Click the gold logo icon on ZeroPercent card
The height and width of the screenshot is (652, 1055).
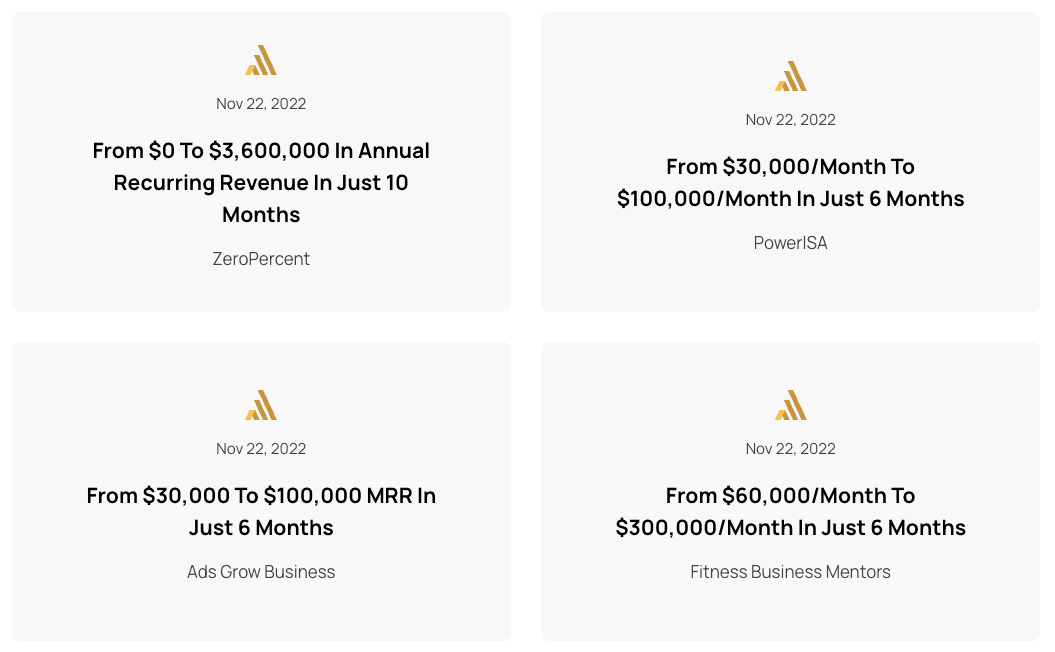tap(261, 60)
